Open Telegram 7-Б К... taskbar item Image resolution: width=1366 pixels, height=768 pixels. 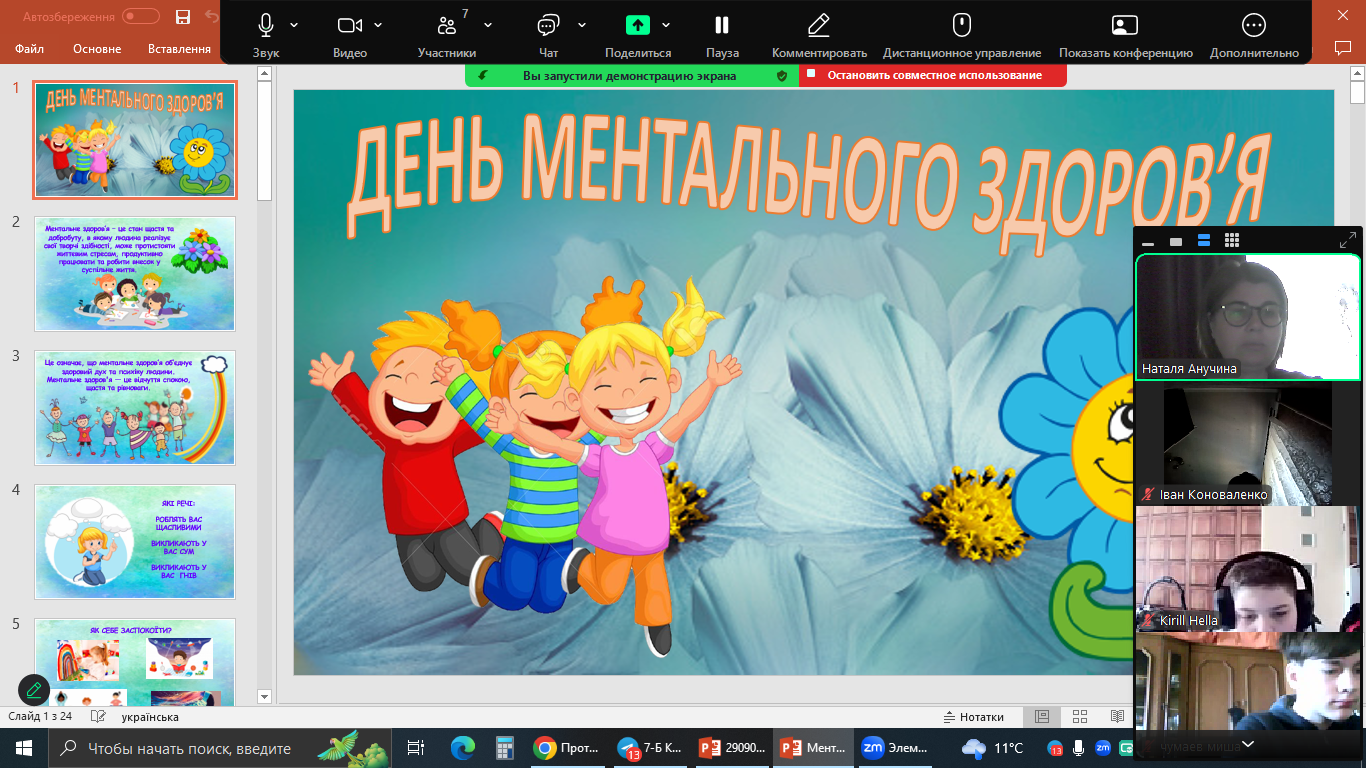pos(648,748)
